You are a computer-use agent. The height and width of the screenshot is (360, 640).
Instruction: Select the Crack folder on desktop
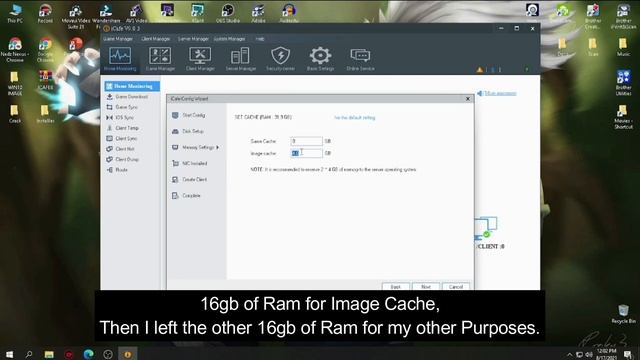tap(15, 114)
